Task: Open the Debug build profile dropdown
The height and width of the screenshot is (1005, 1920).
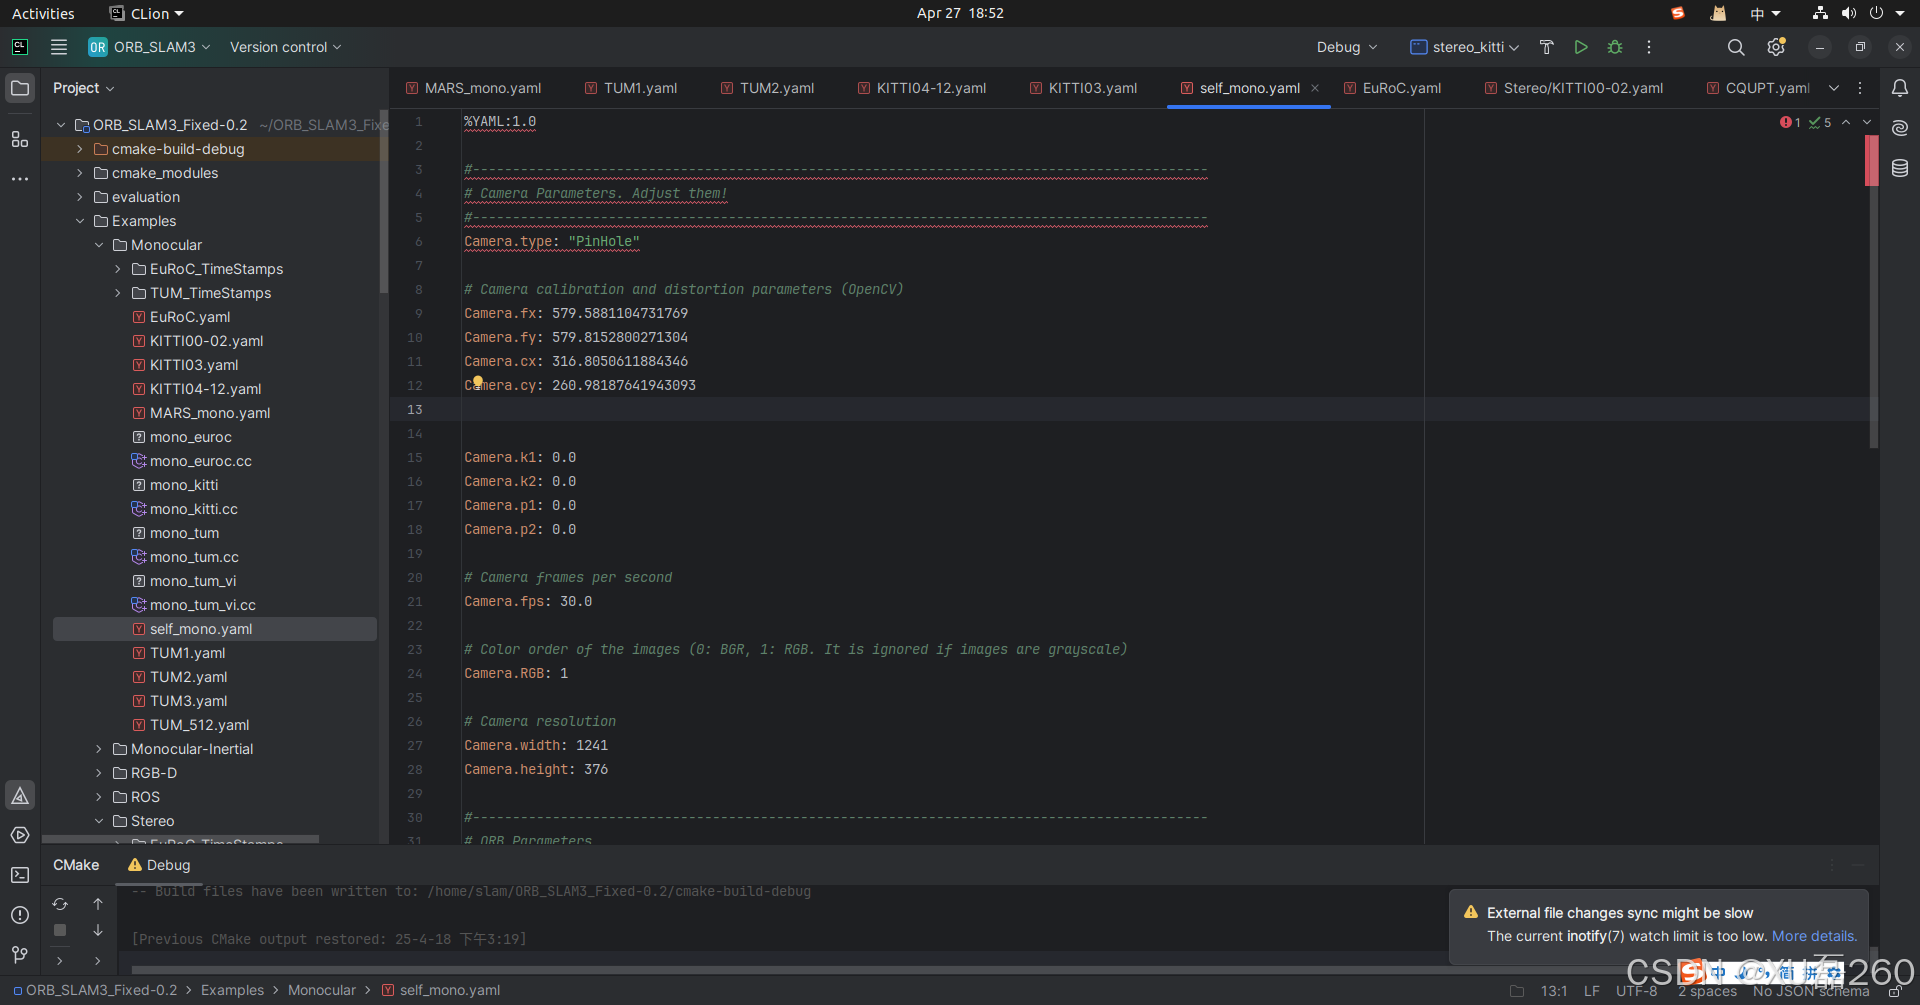Action: click(1347, 47)
